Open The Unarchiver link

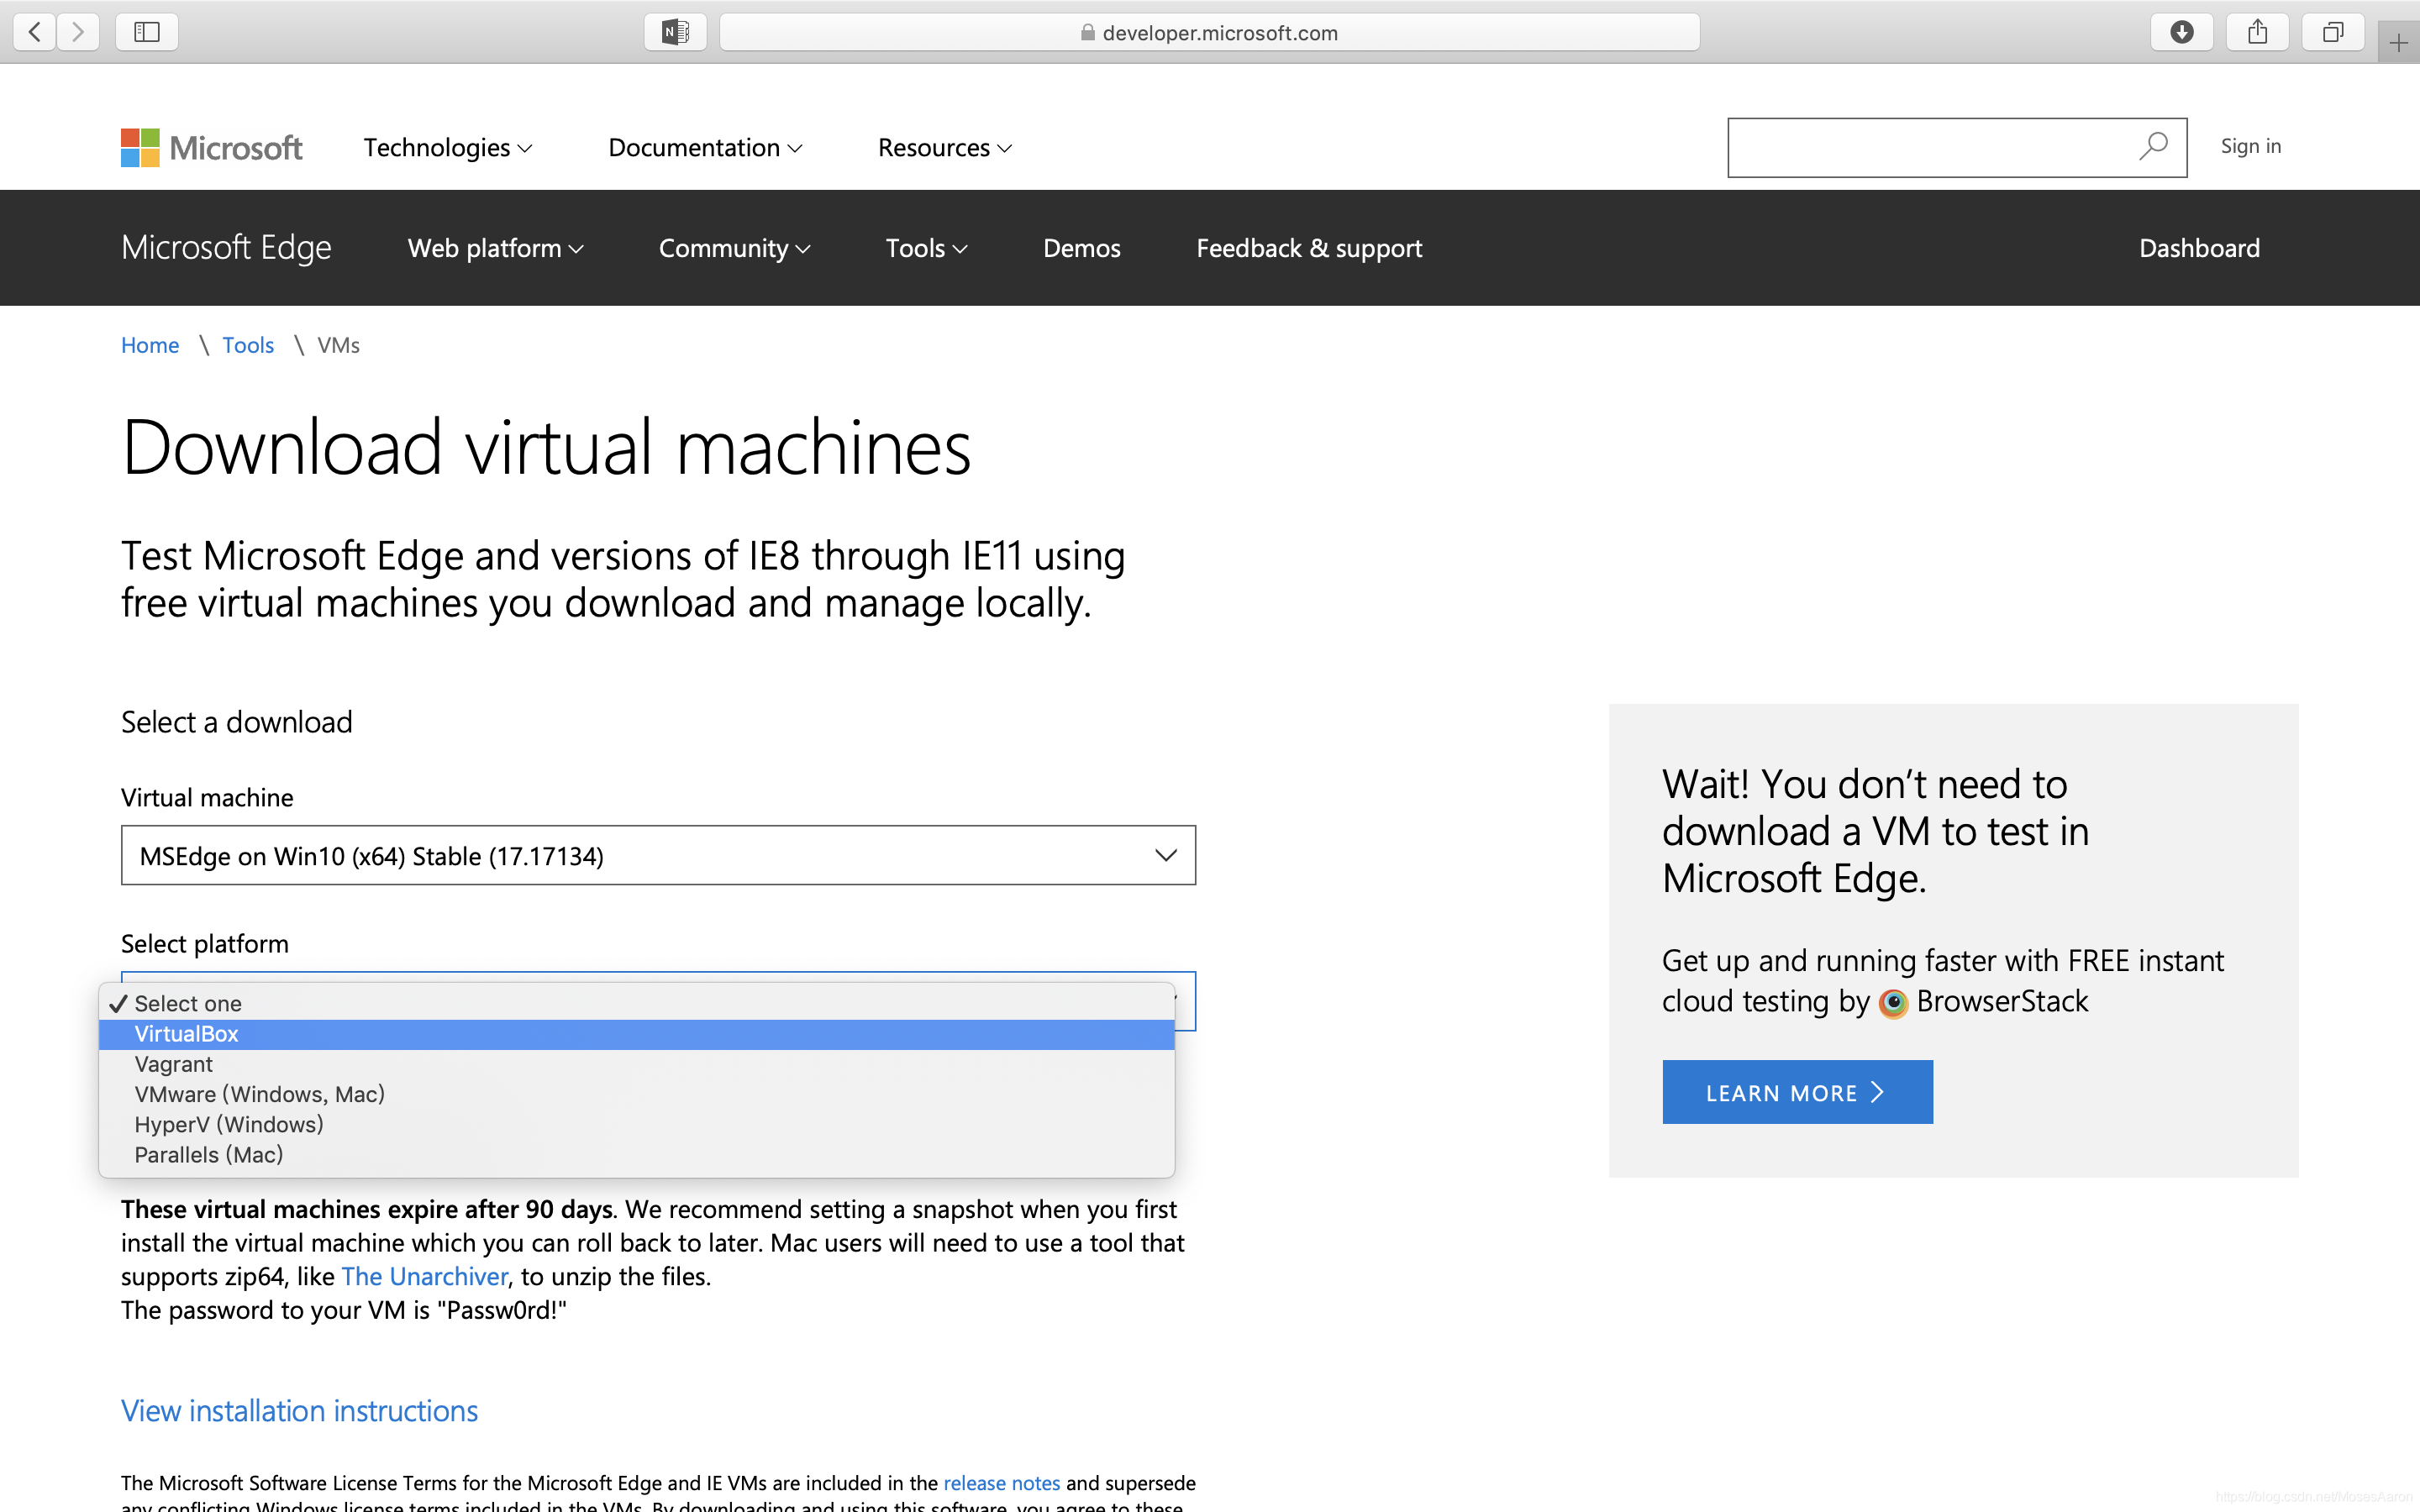tap(425, 1276)
